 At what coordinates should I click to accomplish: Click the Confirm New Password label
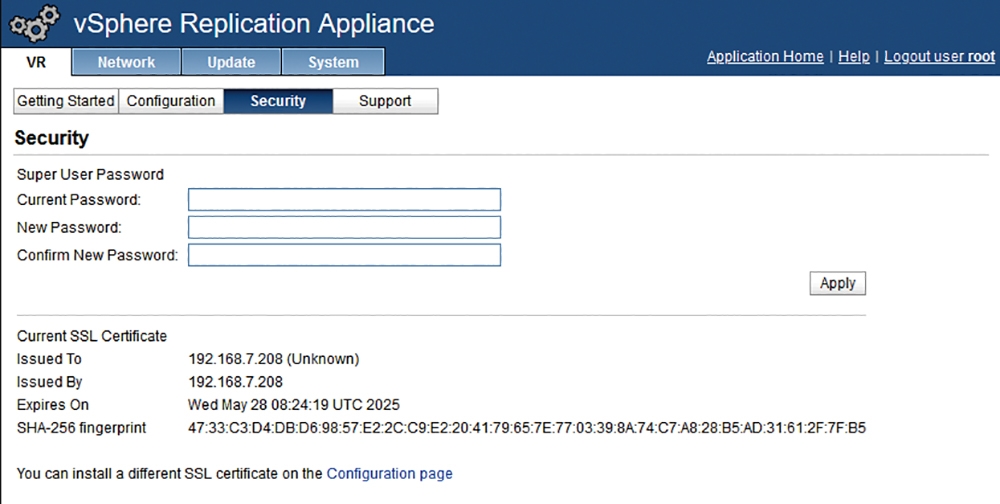(x=98, y=255)
